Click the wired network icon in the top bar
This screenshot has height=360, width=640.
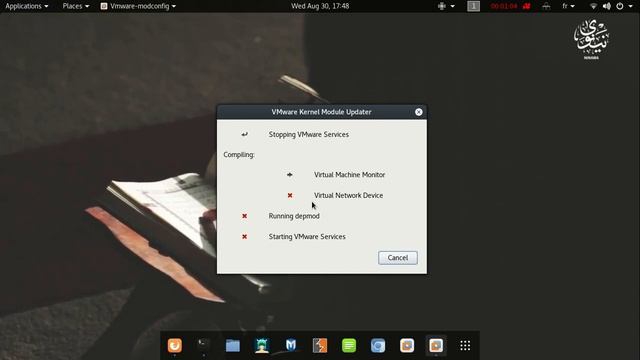546,6
